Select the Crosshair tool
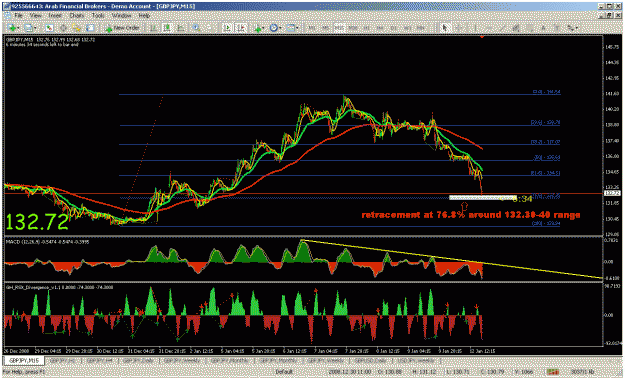Image resolution: width=625 pixels, height=378 pixels. click(x=459, y=28)
